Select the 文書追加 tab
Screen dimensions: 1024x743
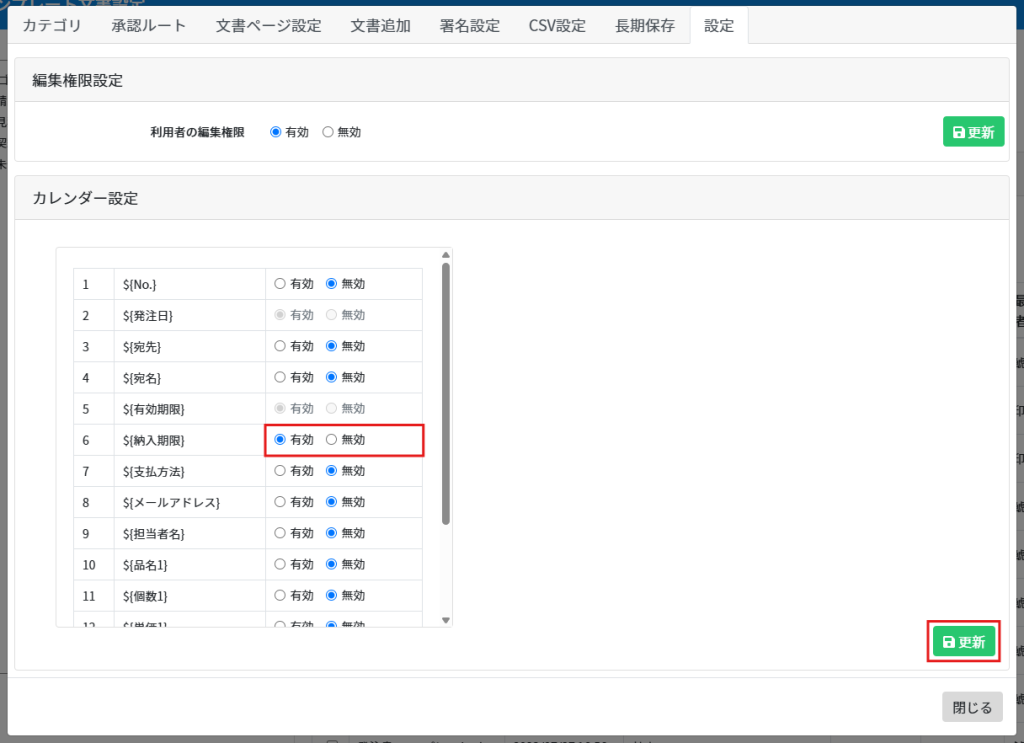click(x=380, y=26)
